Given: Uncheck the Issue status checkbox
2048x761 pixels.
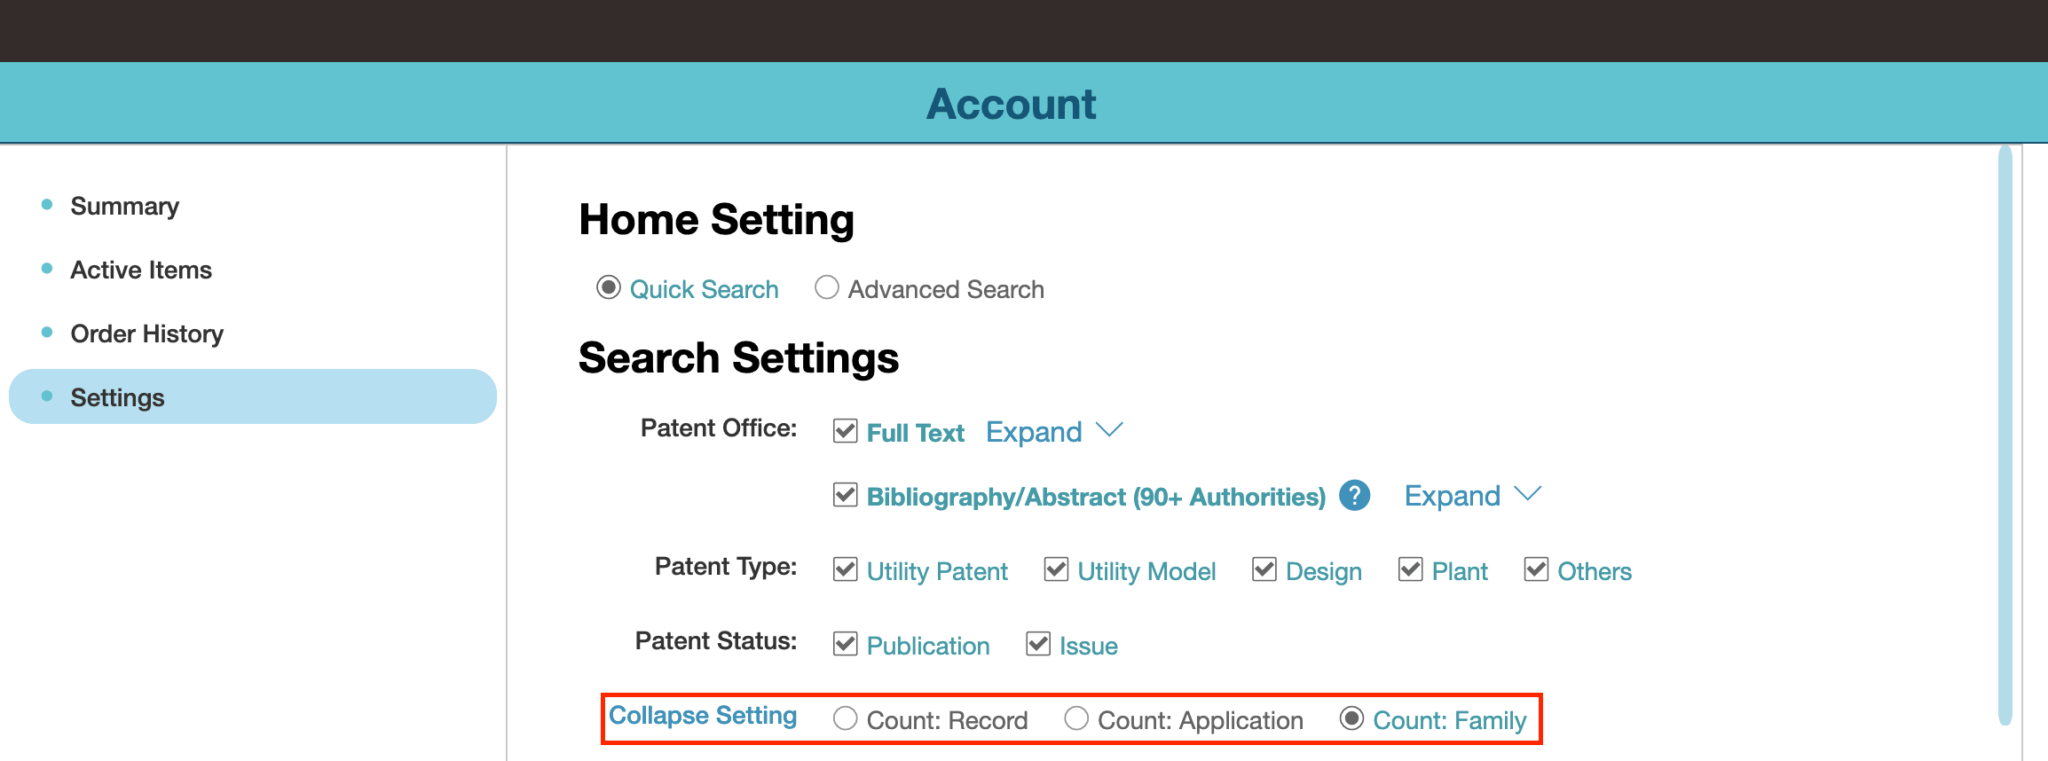Looking at the screenshot, I should pos(1038,644).
